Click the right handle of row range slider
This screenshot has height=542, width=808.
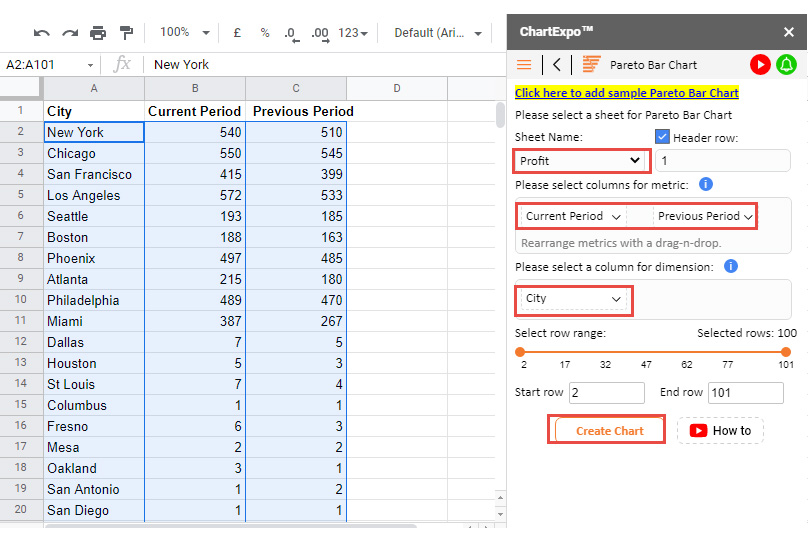[x=785, y=352]
